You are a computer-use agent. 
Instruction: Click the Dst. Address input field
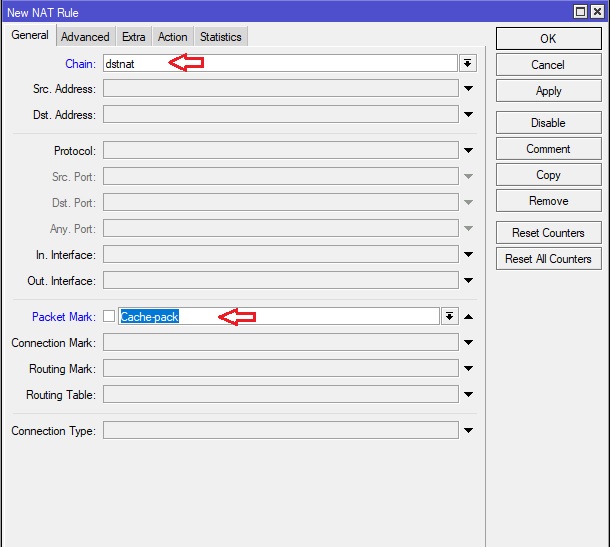click(x=280, y=114)
